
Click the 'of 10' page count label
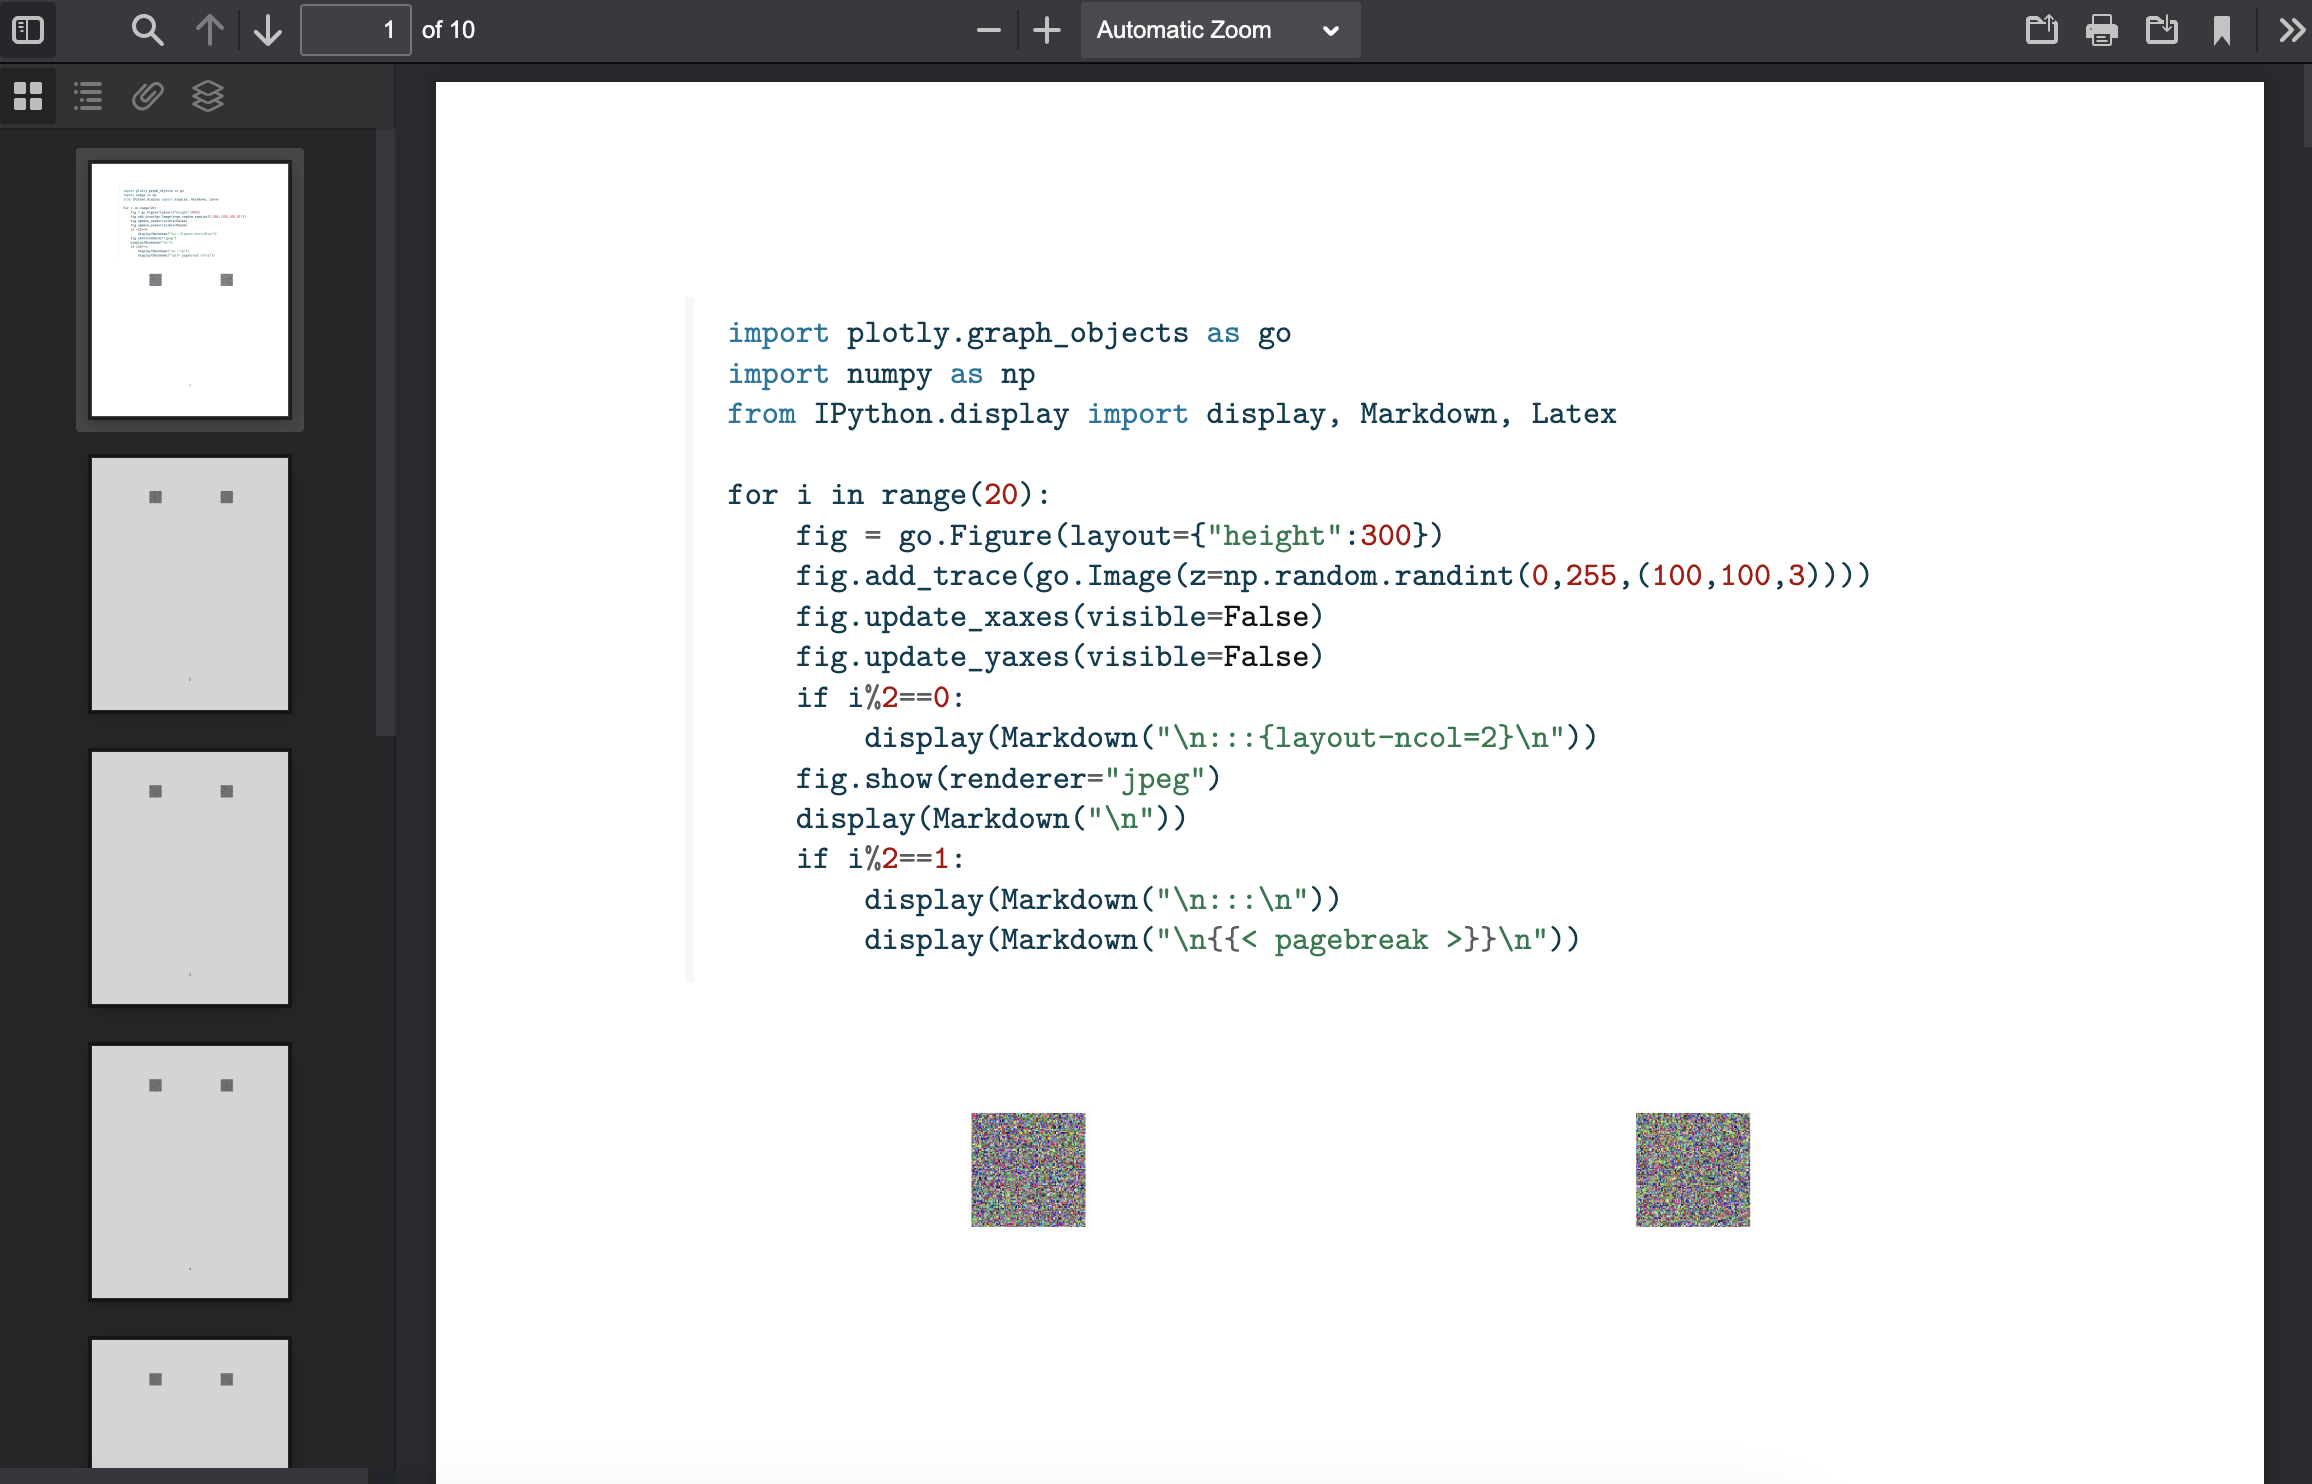[x=448, y=30]
